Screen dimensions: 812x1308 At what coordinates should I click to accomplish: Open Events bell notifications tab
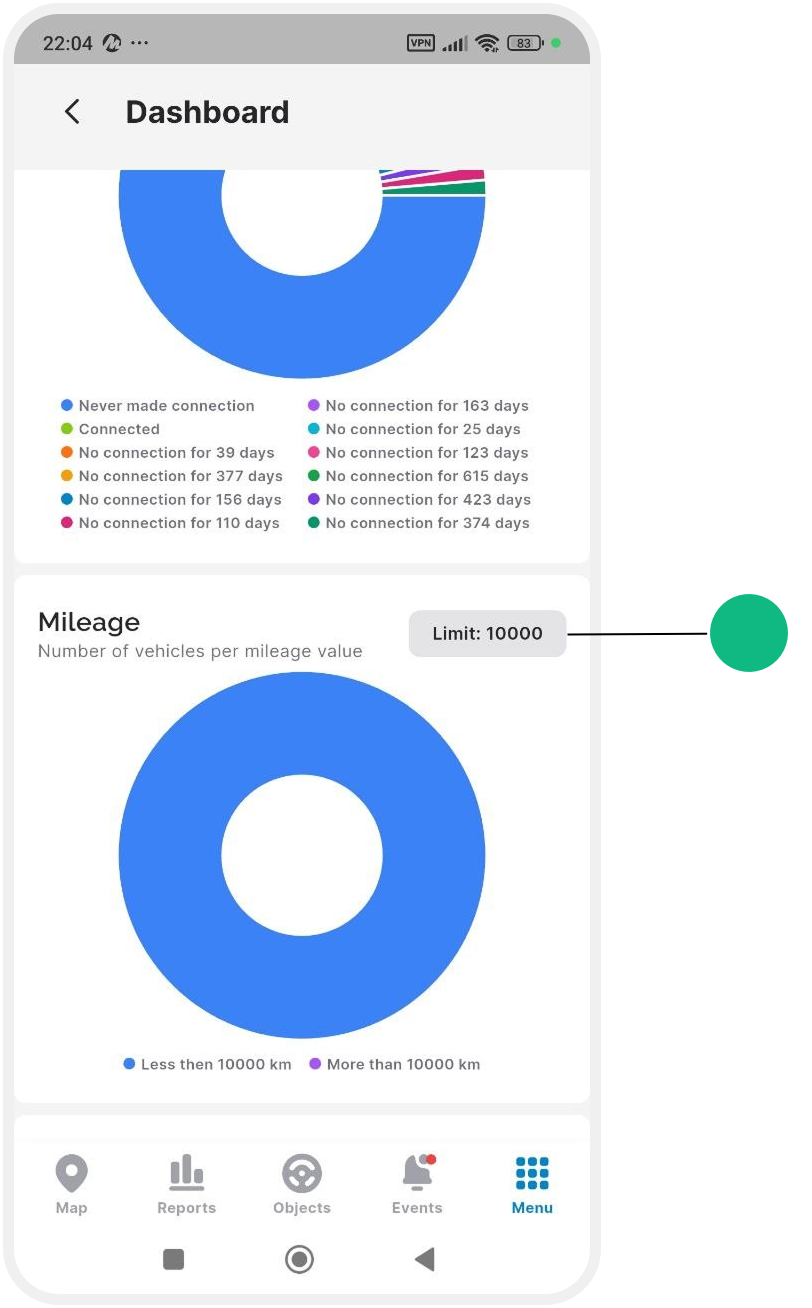click(x=417, y=1185)
